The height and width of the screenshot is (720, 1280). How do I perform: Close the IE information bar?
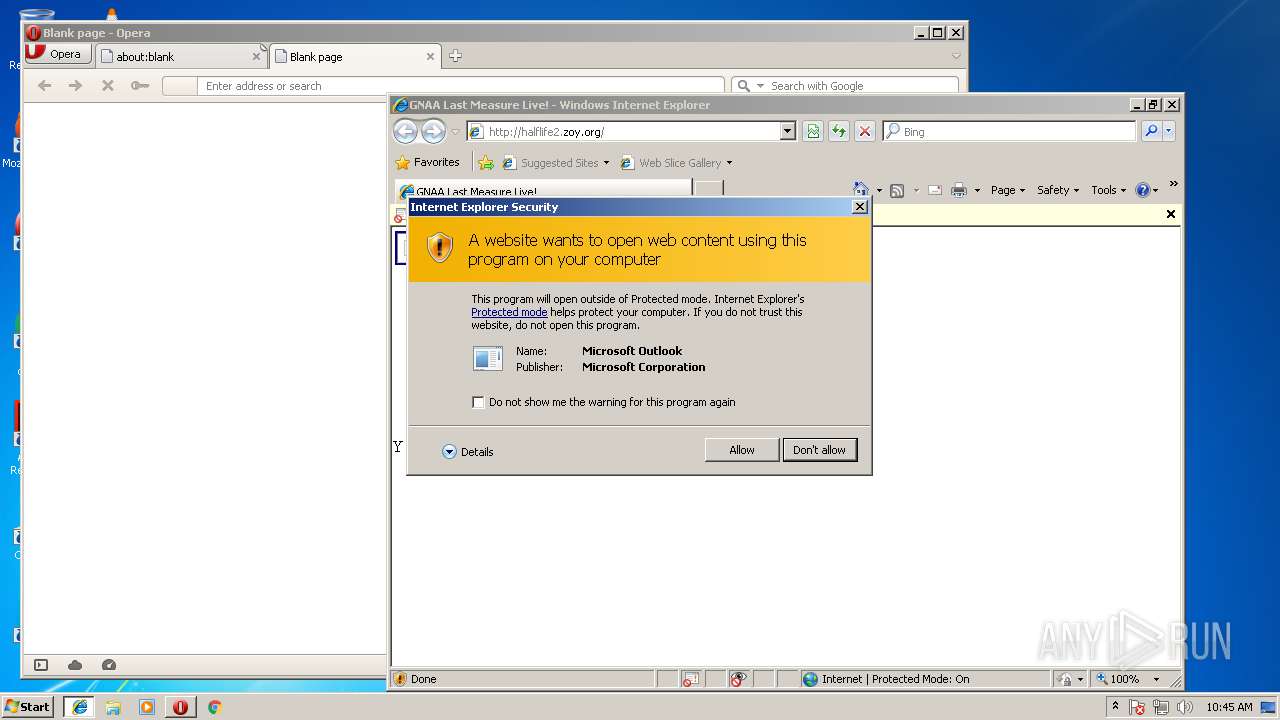click(1171, 214)
